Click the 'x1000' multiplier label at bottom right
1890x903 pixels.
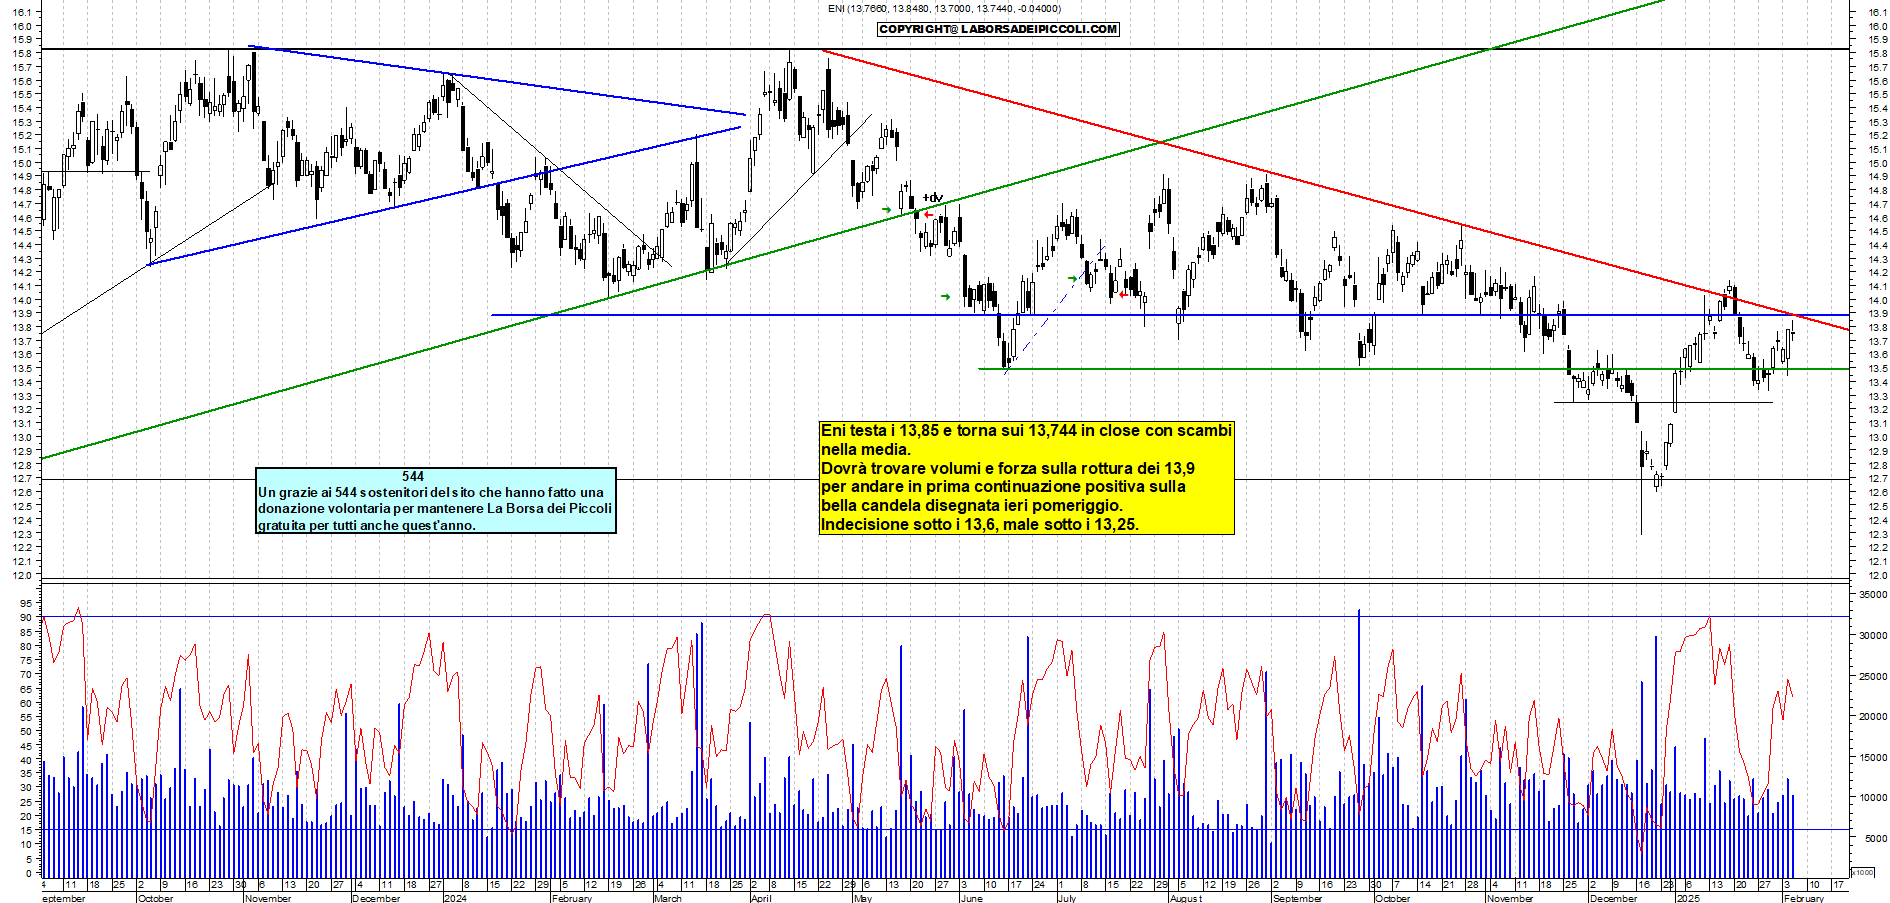point(1863,872)
